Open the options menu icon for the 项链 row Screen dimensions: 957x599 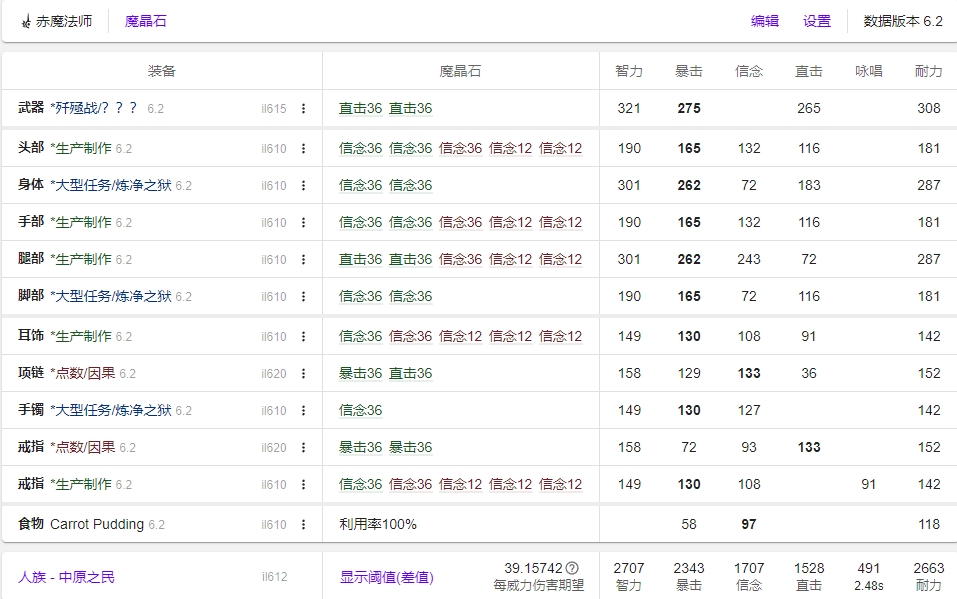click(304, 374)
